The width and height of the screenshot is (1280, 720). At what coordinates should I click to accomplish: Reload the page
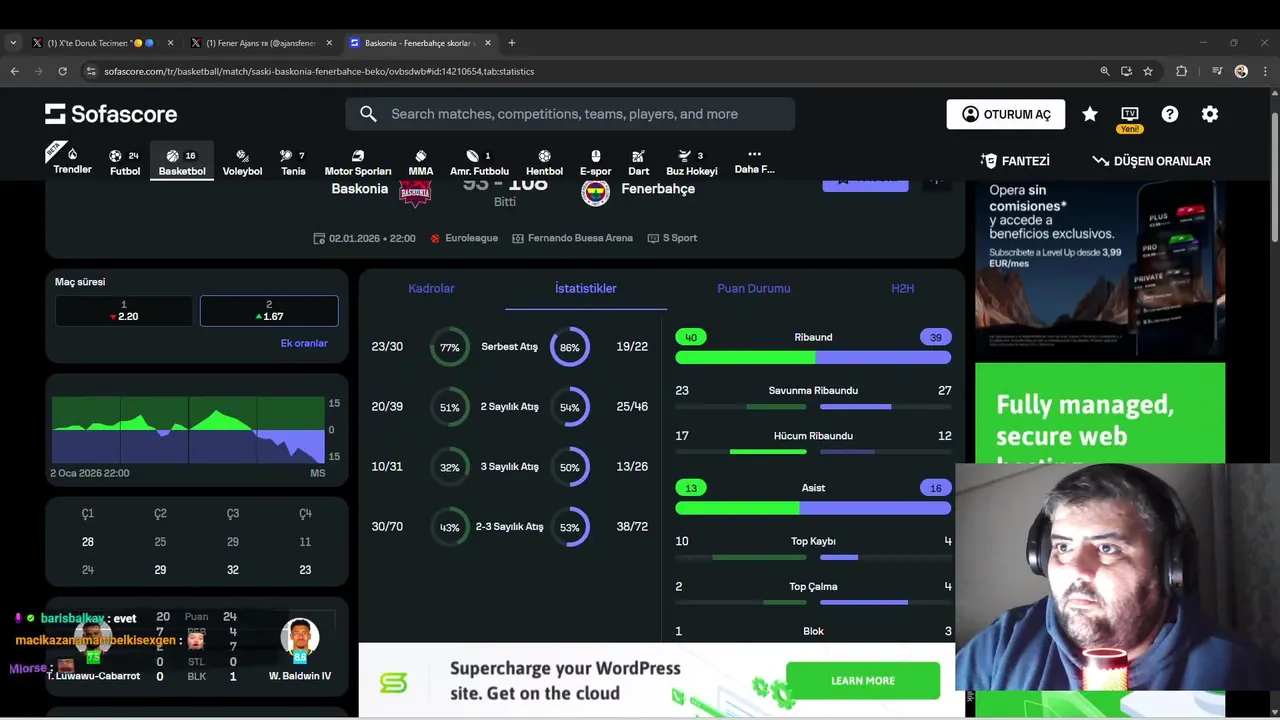click(62, 71)
